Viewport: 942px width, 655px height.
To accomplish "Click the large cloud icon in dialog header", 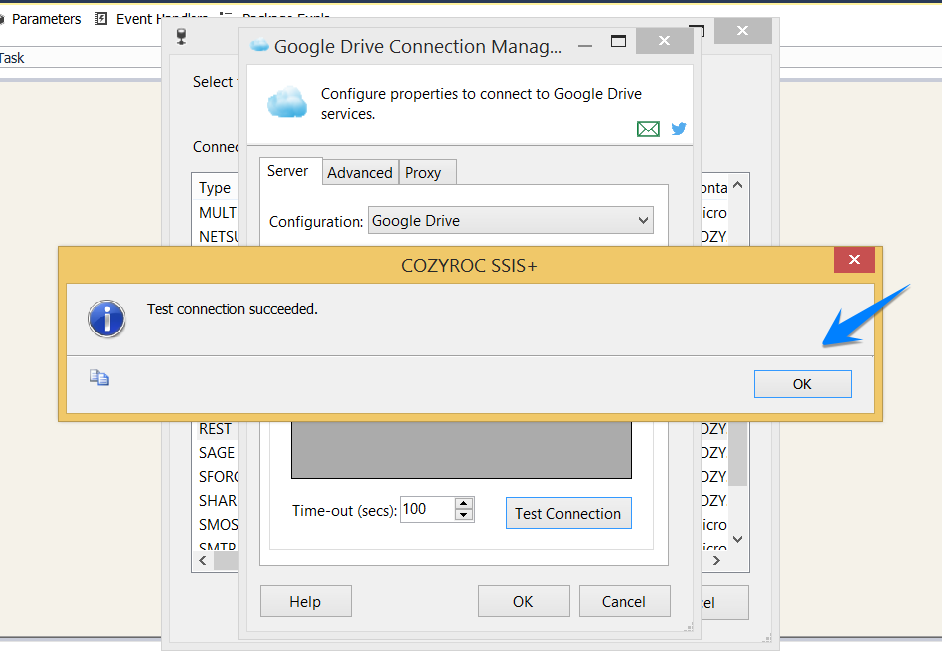I will click(x=287, y=102).
